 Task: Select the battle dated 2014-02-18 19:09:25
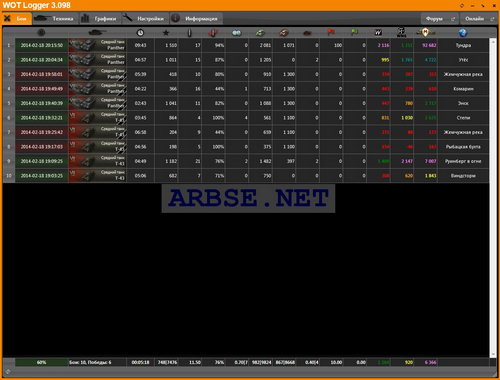[x=42, y=161]
